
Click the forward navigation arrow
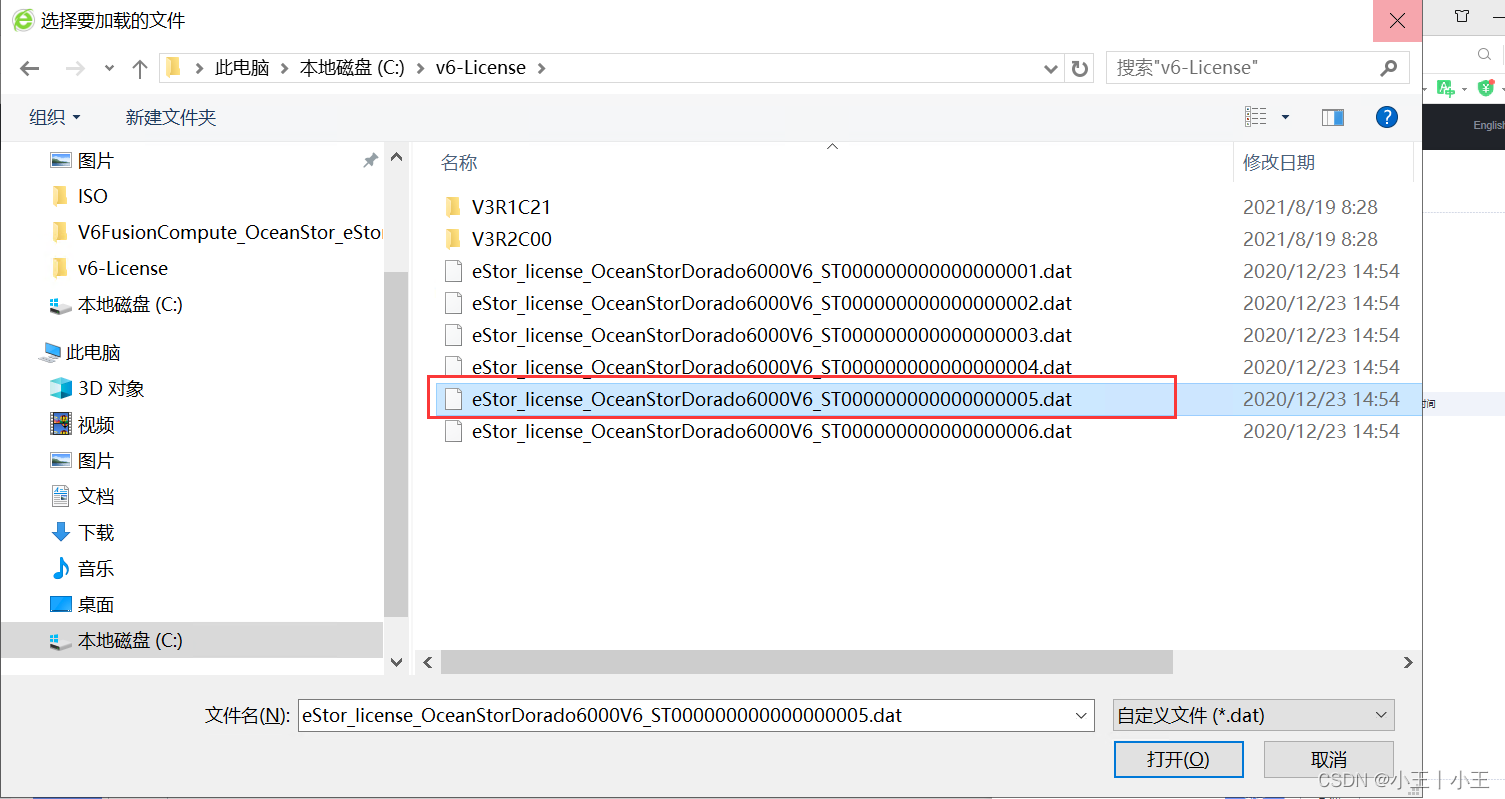tap(74, 69)
